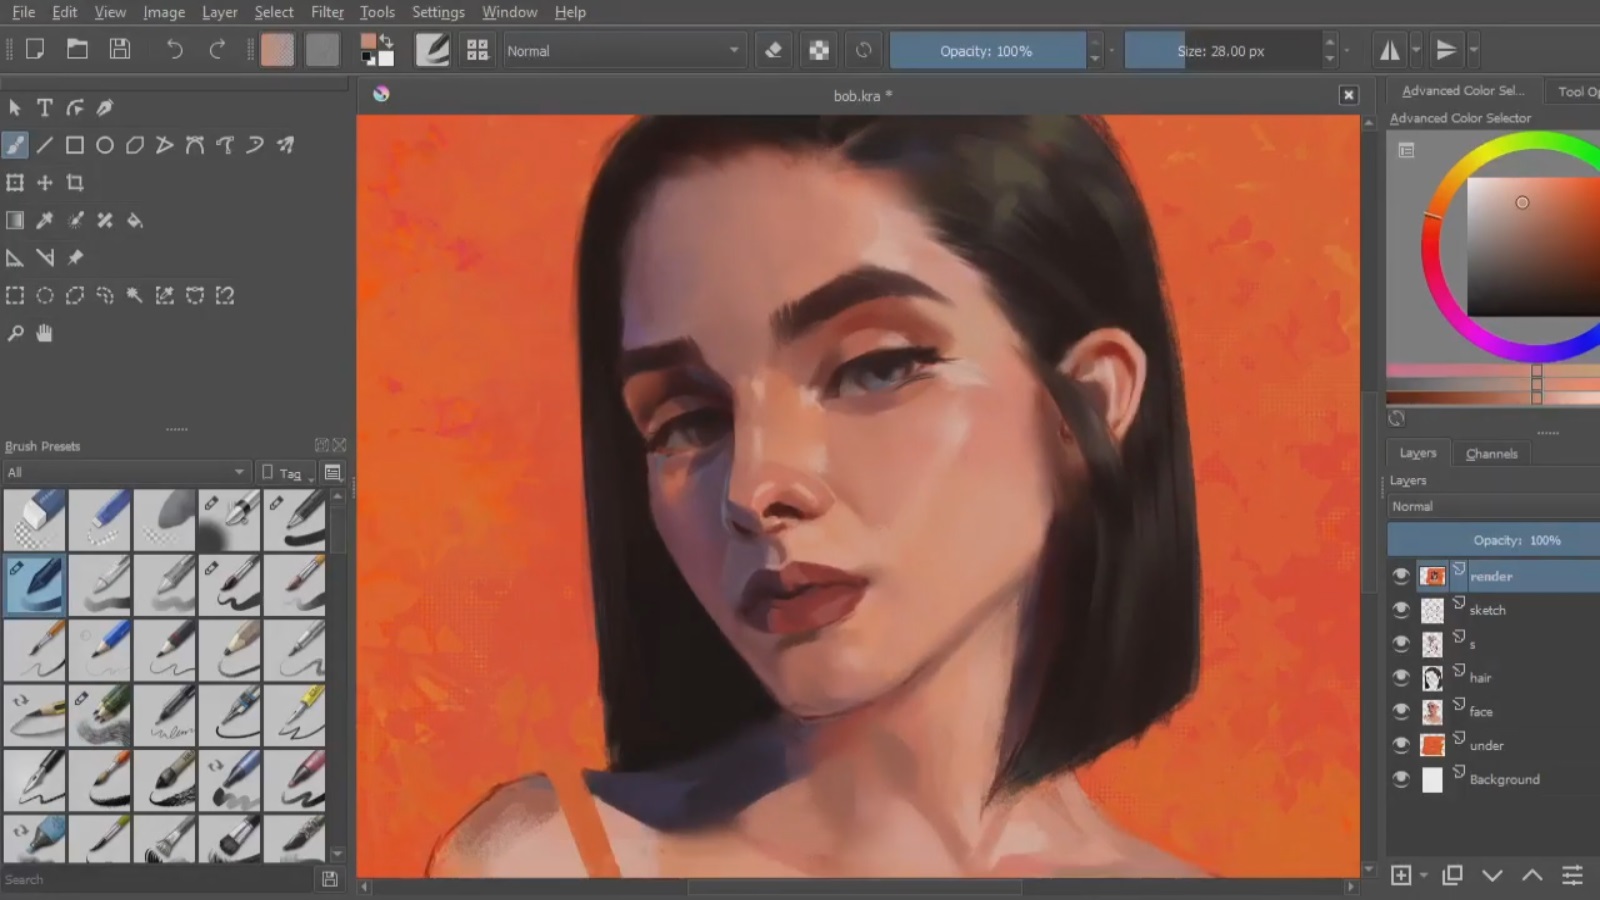Viewport: 1600px width, 900px height.
Task: Select the Pan hand tool
Action: (45, 333)
